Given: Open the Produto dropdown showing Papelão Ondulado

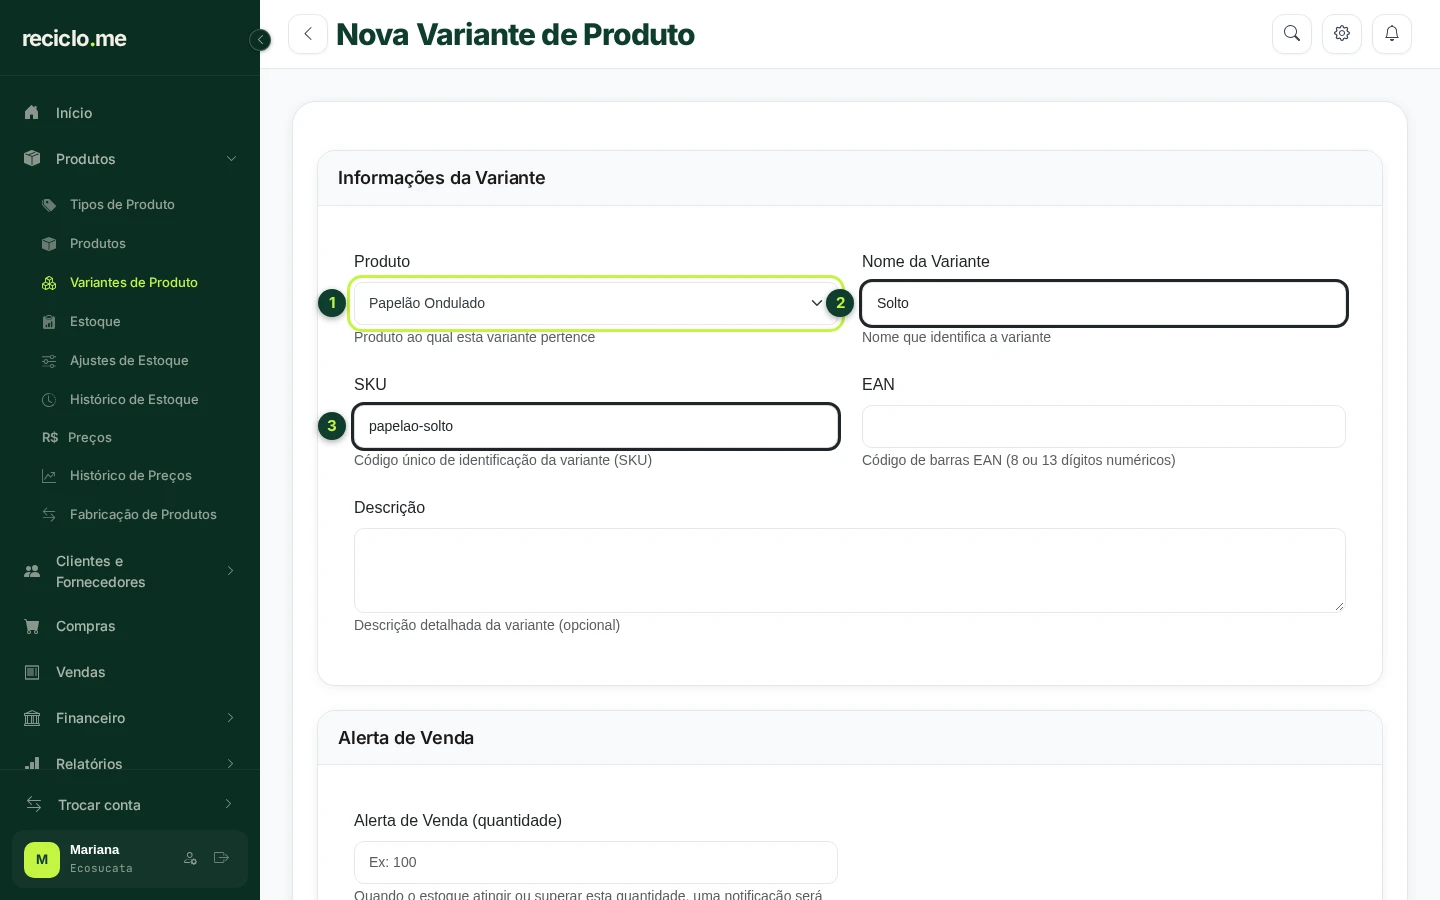Looking at the screenshot, I should tap(596, 303).
